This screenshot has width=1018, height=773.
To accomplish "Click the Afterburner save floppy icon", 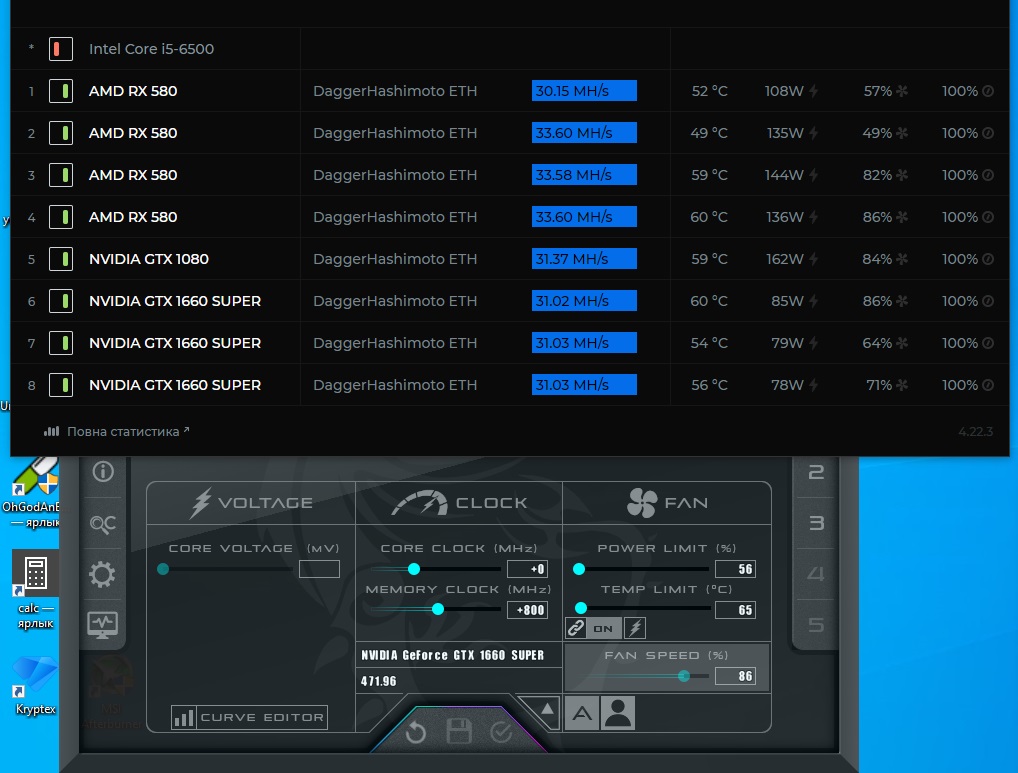I will [459, 731].
